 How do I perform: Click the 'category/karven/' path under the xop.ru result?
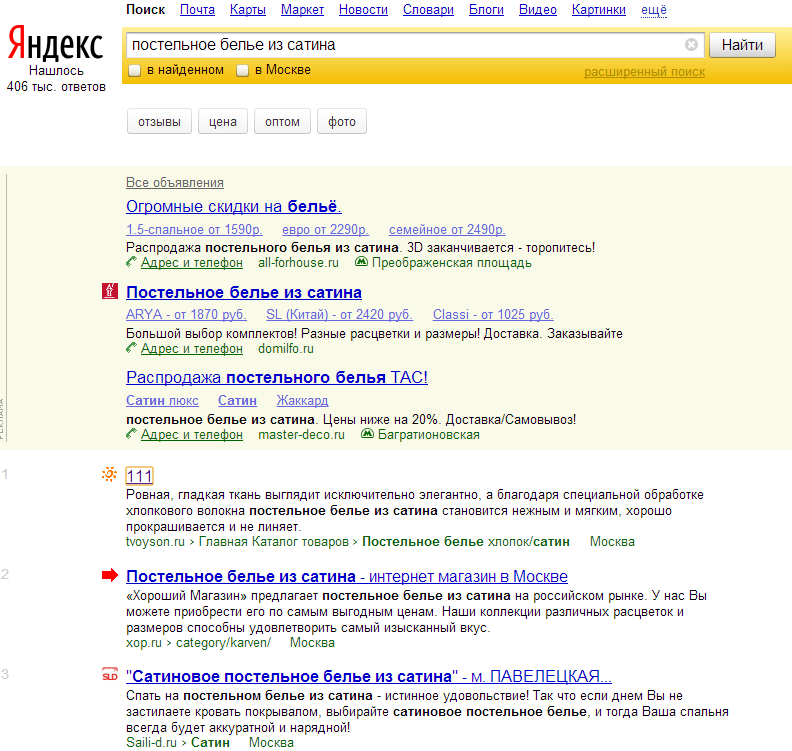coord(223,643)
